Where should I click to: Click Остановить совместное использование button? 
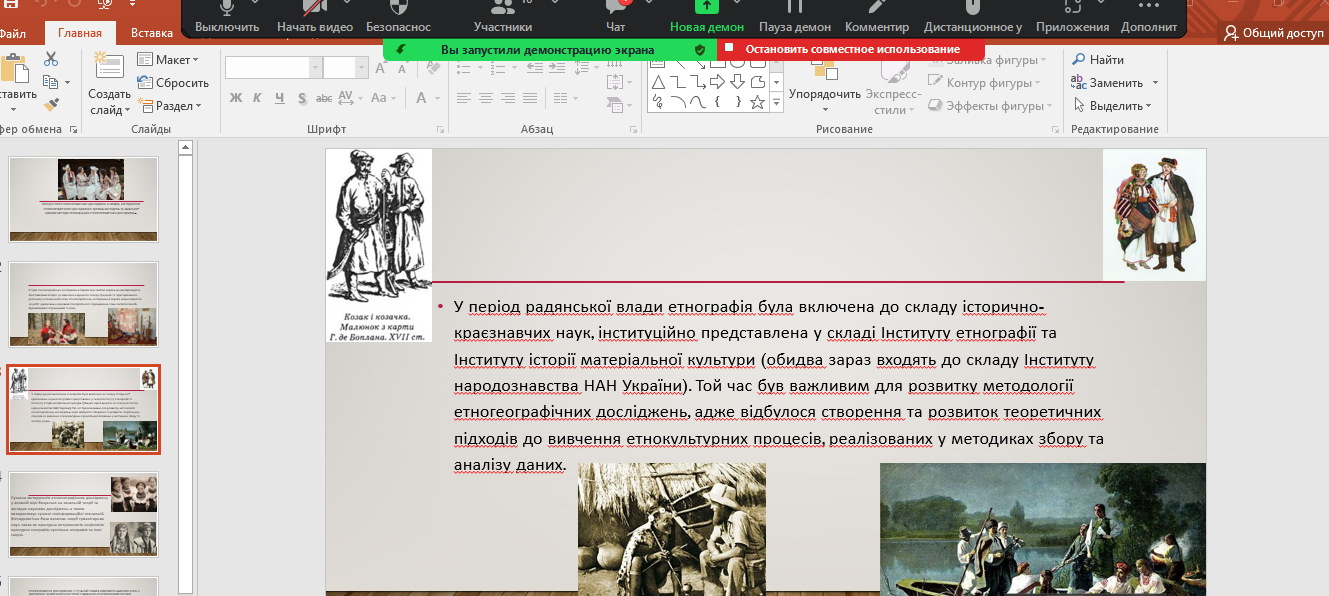click(x=851, y=49)
